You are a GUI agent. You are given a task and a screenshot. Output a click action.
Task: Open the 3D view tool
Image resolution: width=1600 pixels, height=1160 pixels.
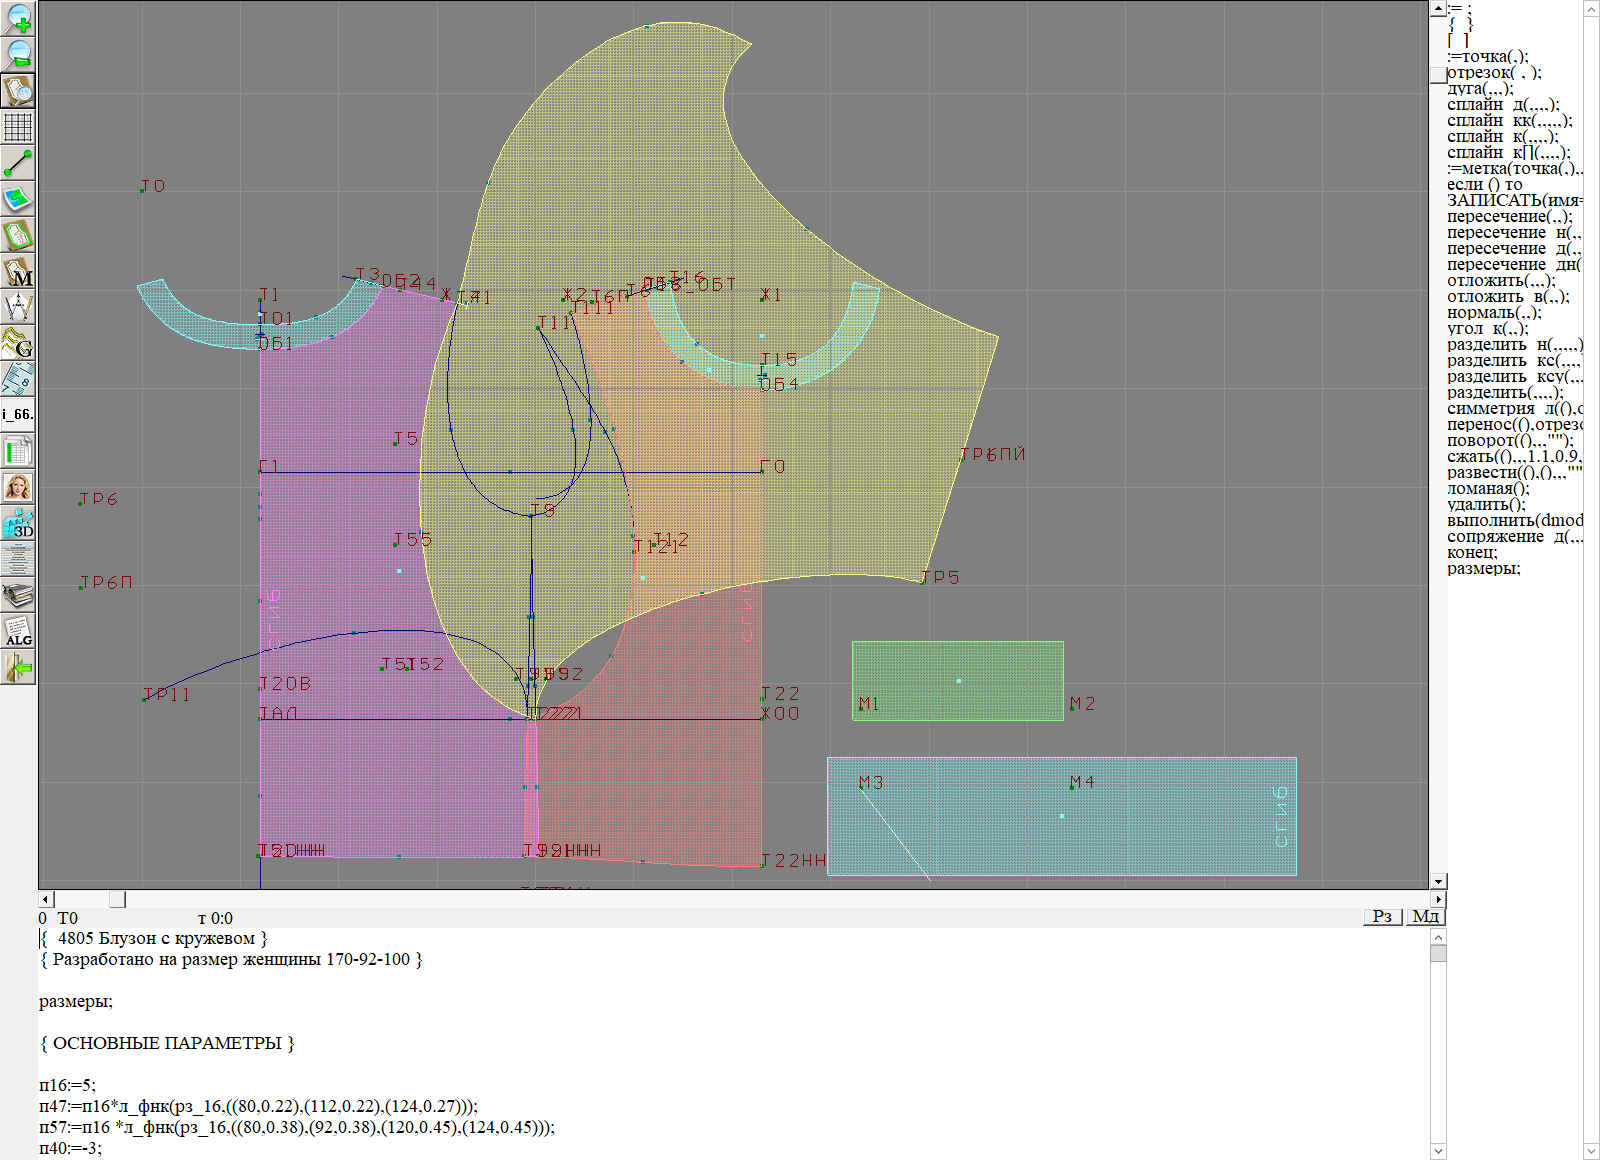point(18,523)
